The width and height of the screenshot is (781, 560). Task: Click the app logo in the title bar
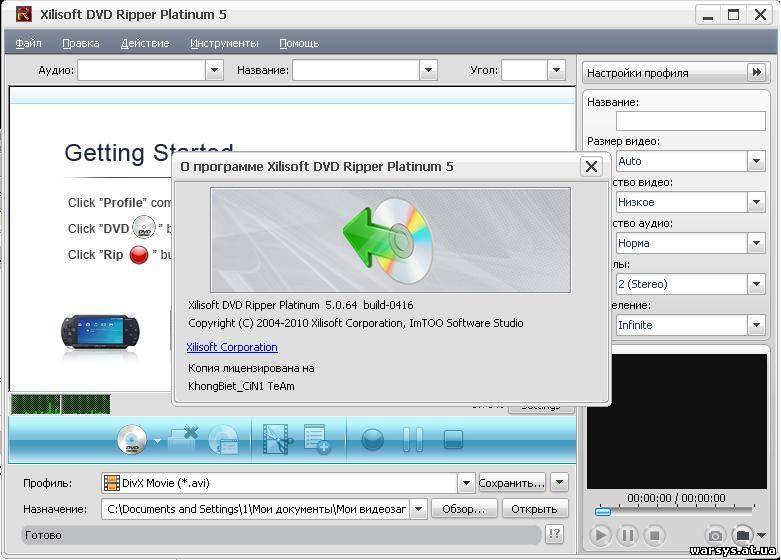[x=23, y=14]
